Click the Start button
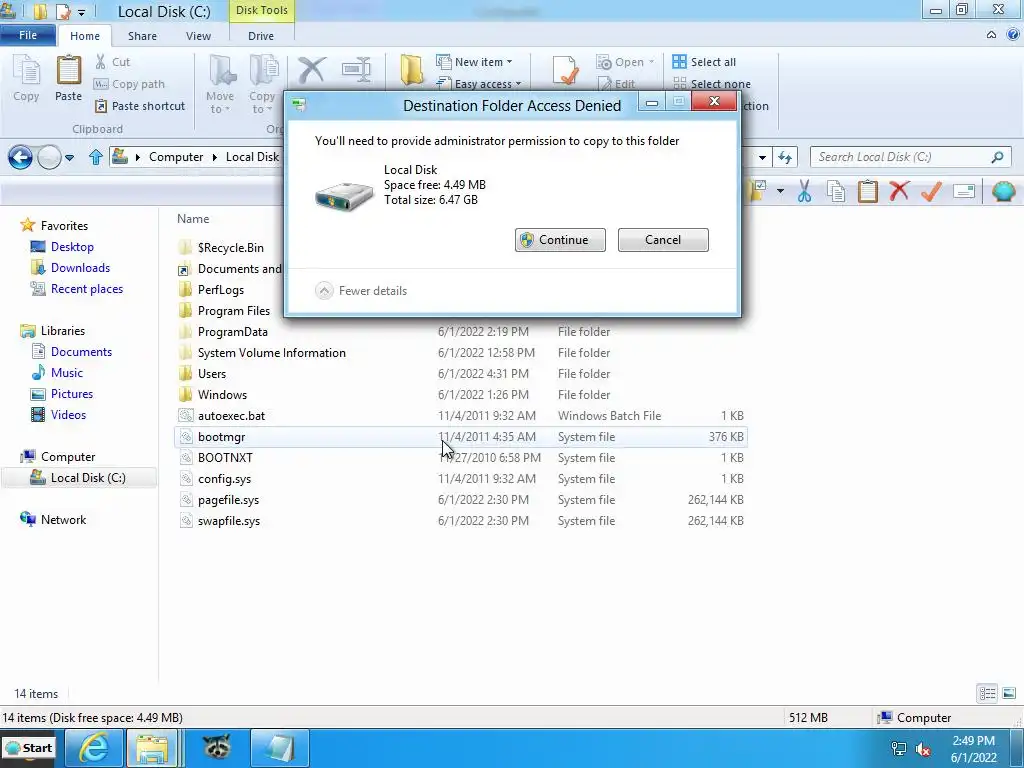 29,748
